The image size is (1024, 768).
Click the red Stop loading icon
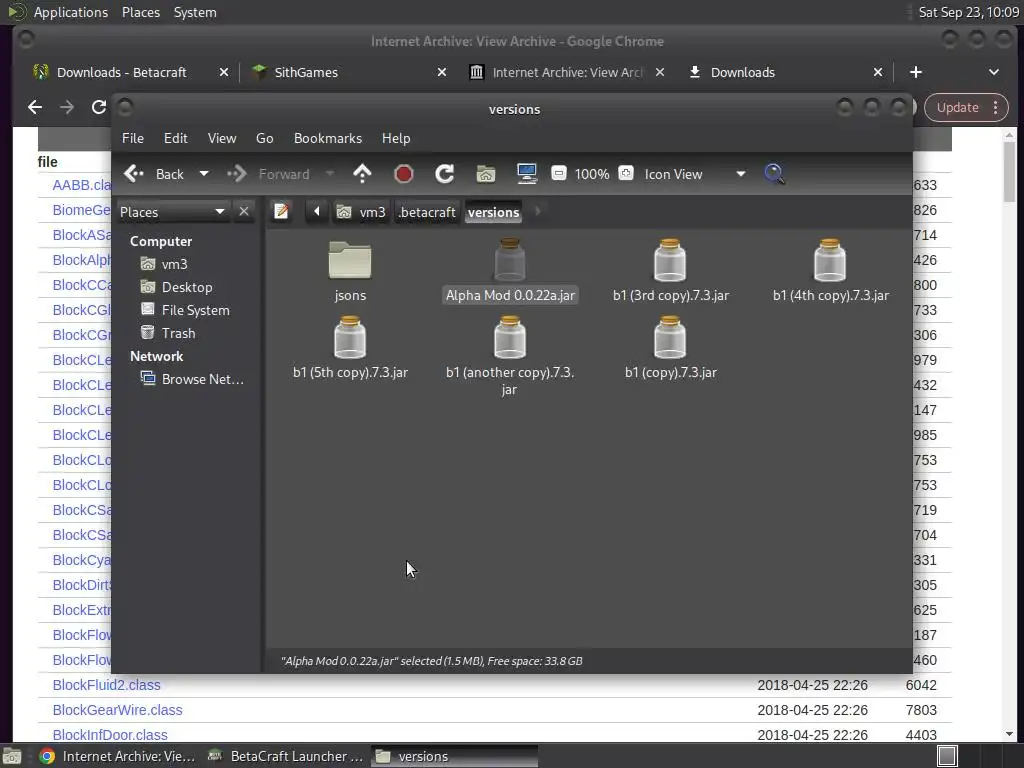point(404,174)
